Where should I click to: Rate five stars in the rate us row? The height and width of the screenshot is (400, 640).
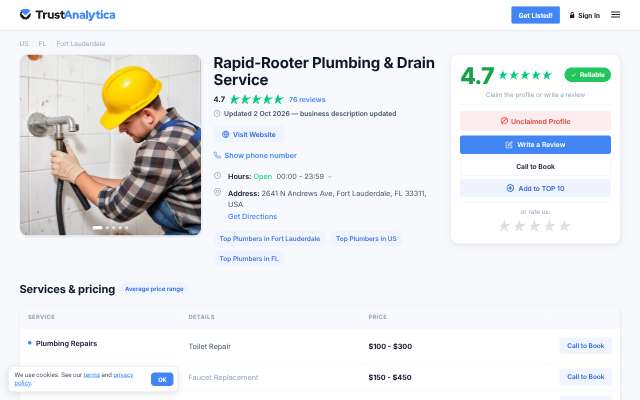click(x=564, y=226)
